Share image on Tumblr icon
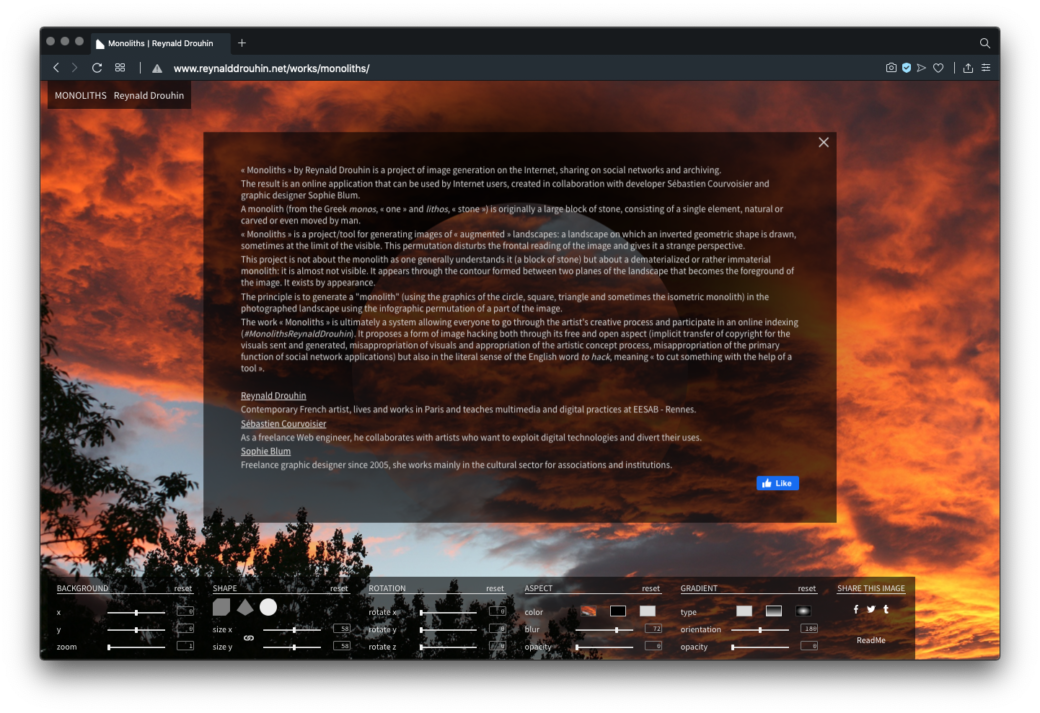Image resolution: width=1040 pixels, height=713 pixels. [x=886, y=609]
